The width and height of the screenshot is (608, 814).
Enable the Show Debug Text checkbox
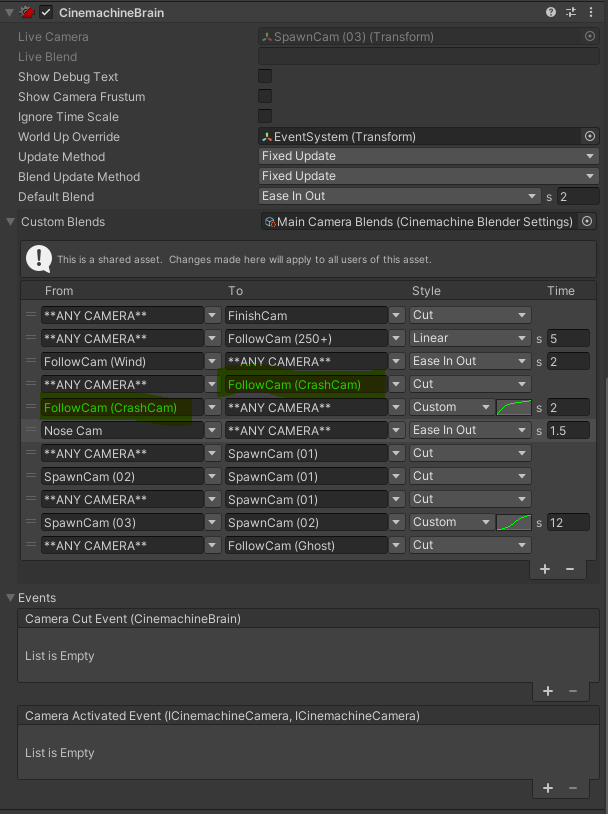tap(265, 77)
